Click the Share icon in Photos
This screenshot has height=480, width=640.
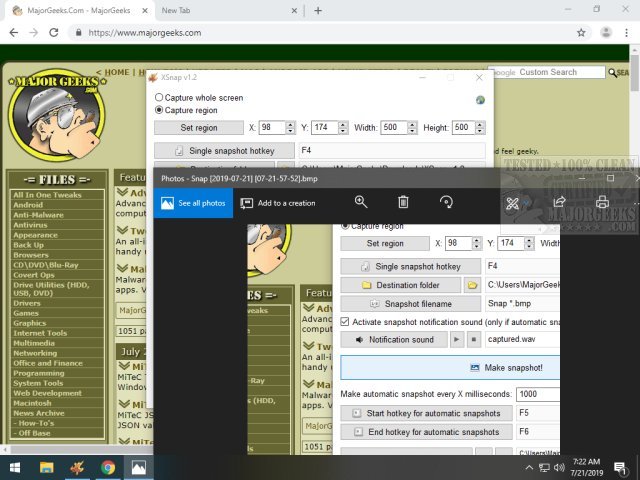click(x=559, y=202)
